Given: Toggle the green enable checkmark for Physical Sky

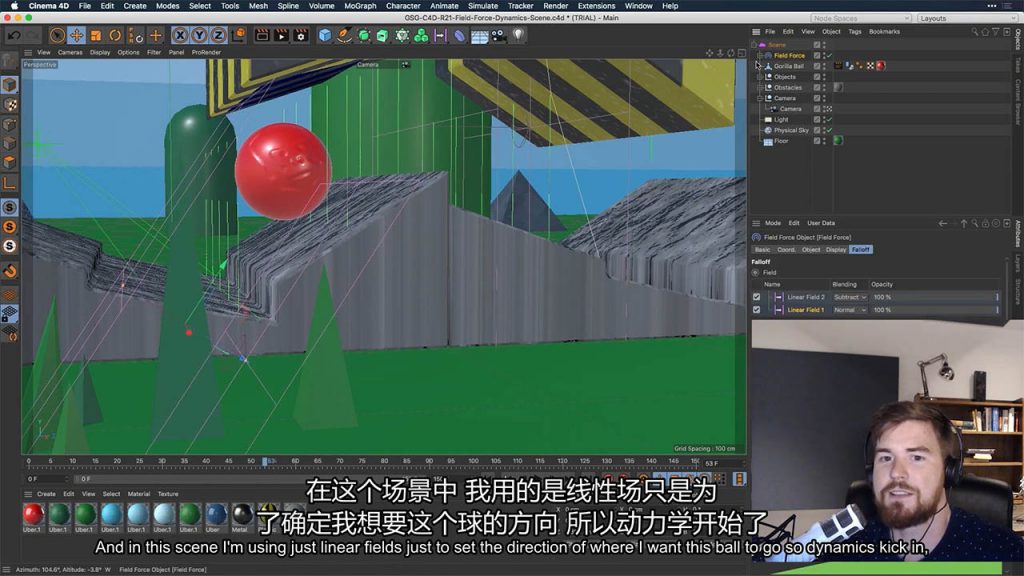Looking at the screenshot, I should point(829,131).
